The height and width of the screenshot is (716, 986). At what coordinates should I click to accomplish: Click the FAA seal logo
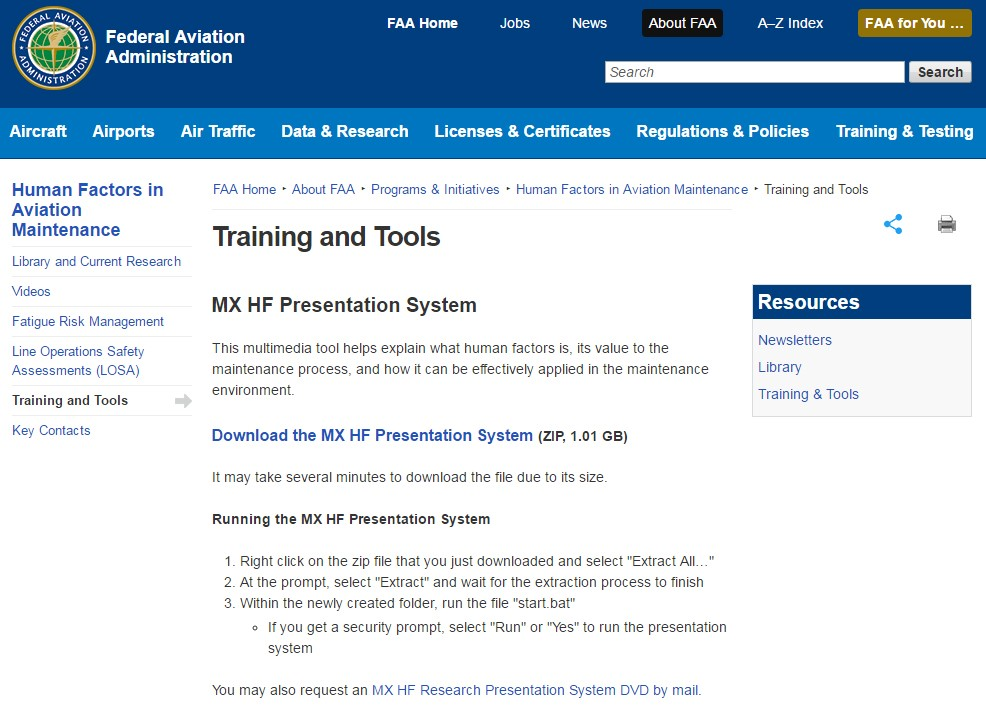coord(53,48)
